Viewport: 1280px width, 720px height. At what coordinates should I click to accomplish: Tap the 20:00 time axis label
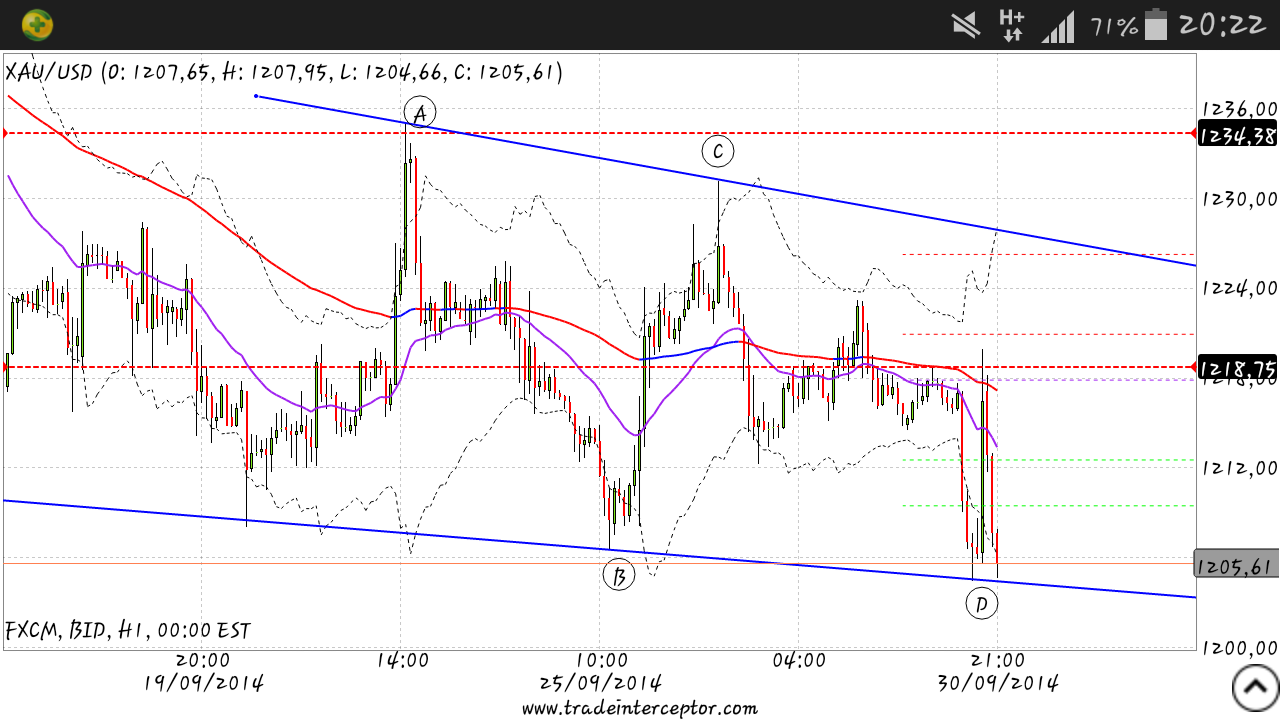point(203,660)
